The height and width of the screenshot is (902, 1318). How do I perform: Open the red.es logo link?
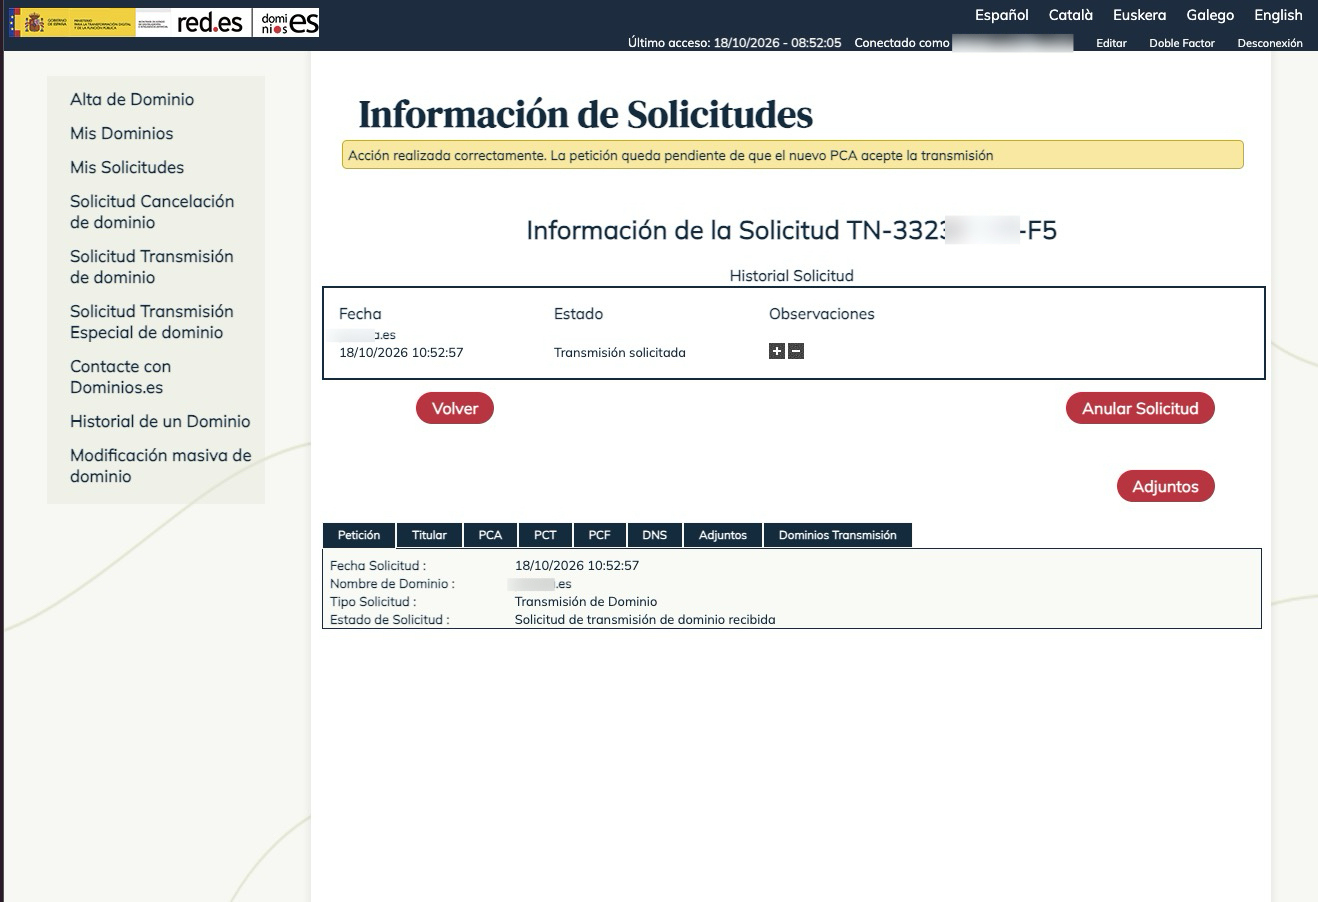[x=209, y=22]
